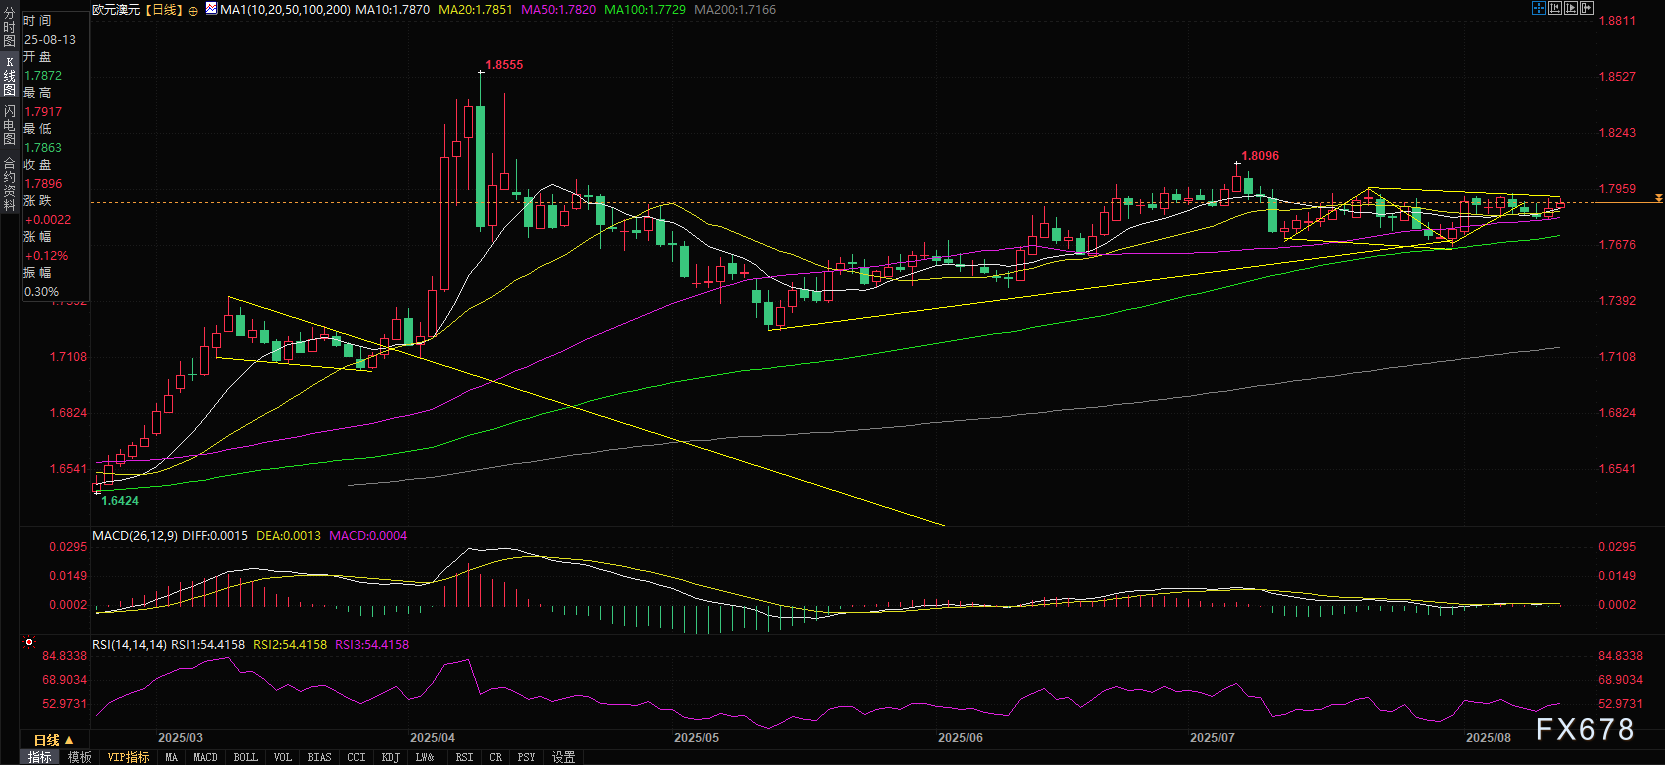Click the VIP指标 button
This screenshot has height=765, width=1665.
128,757
